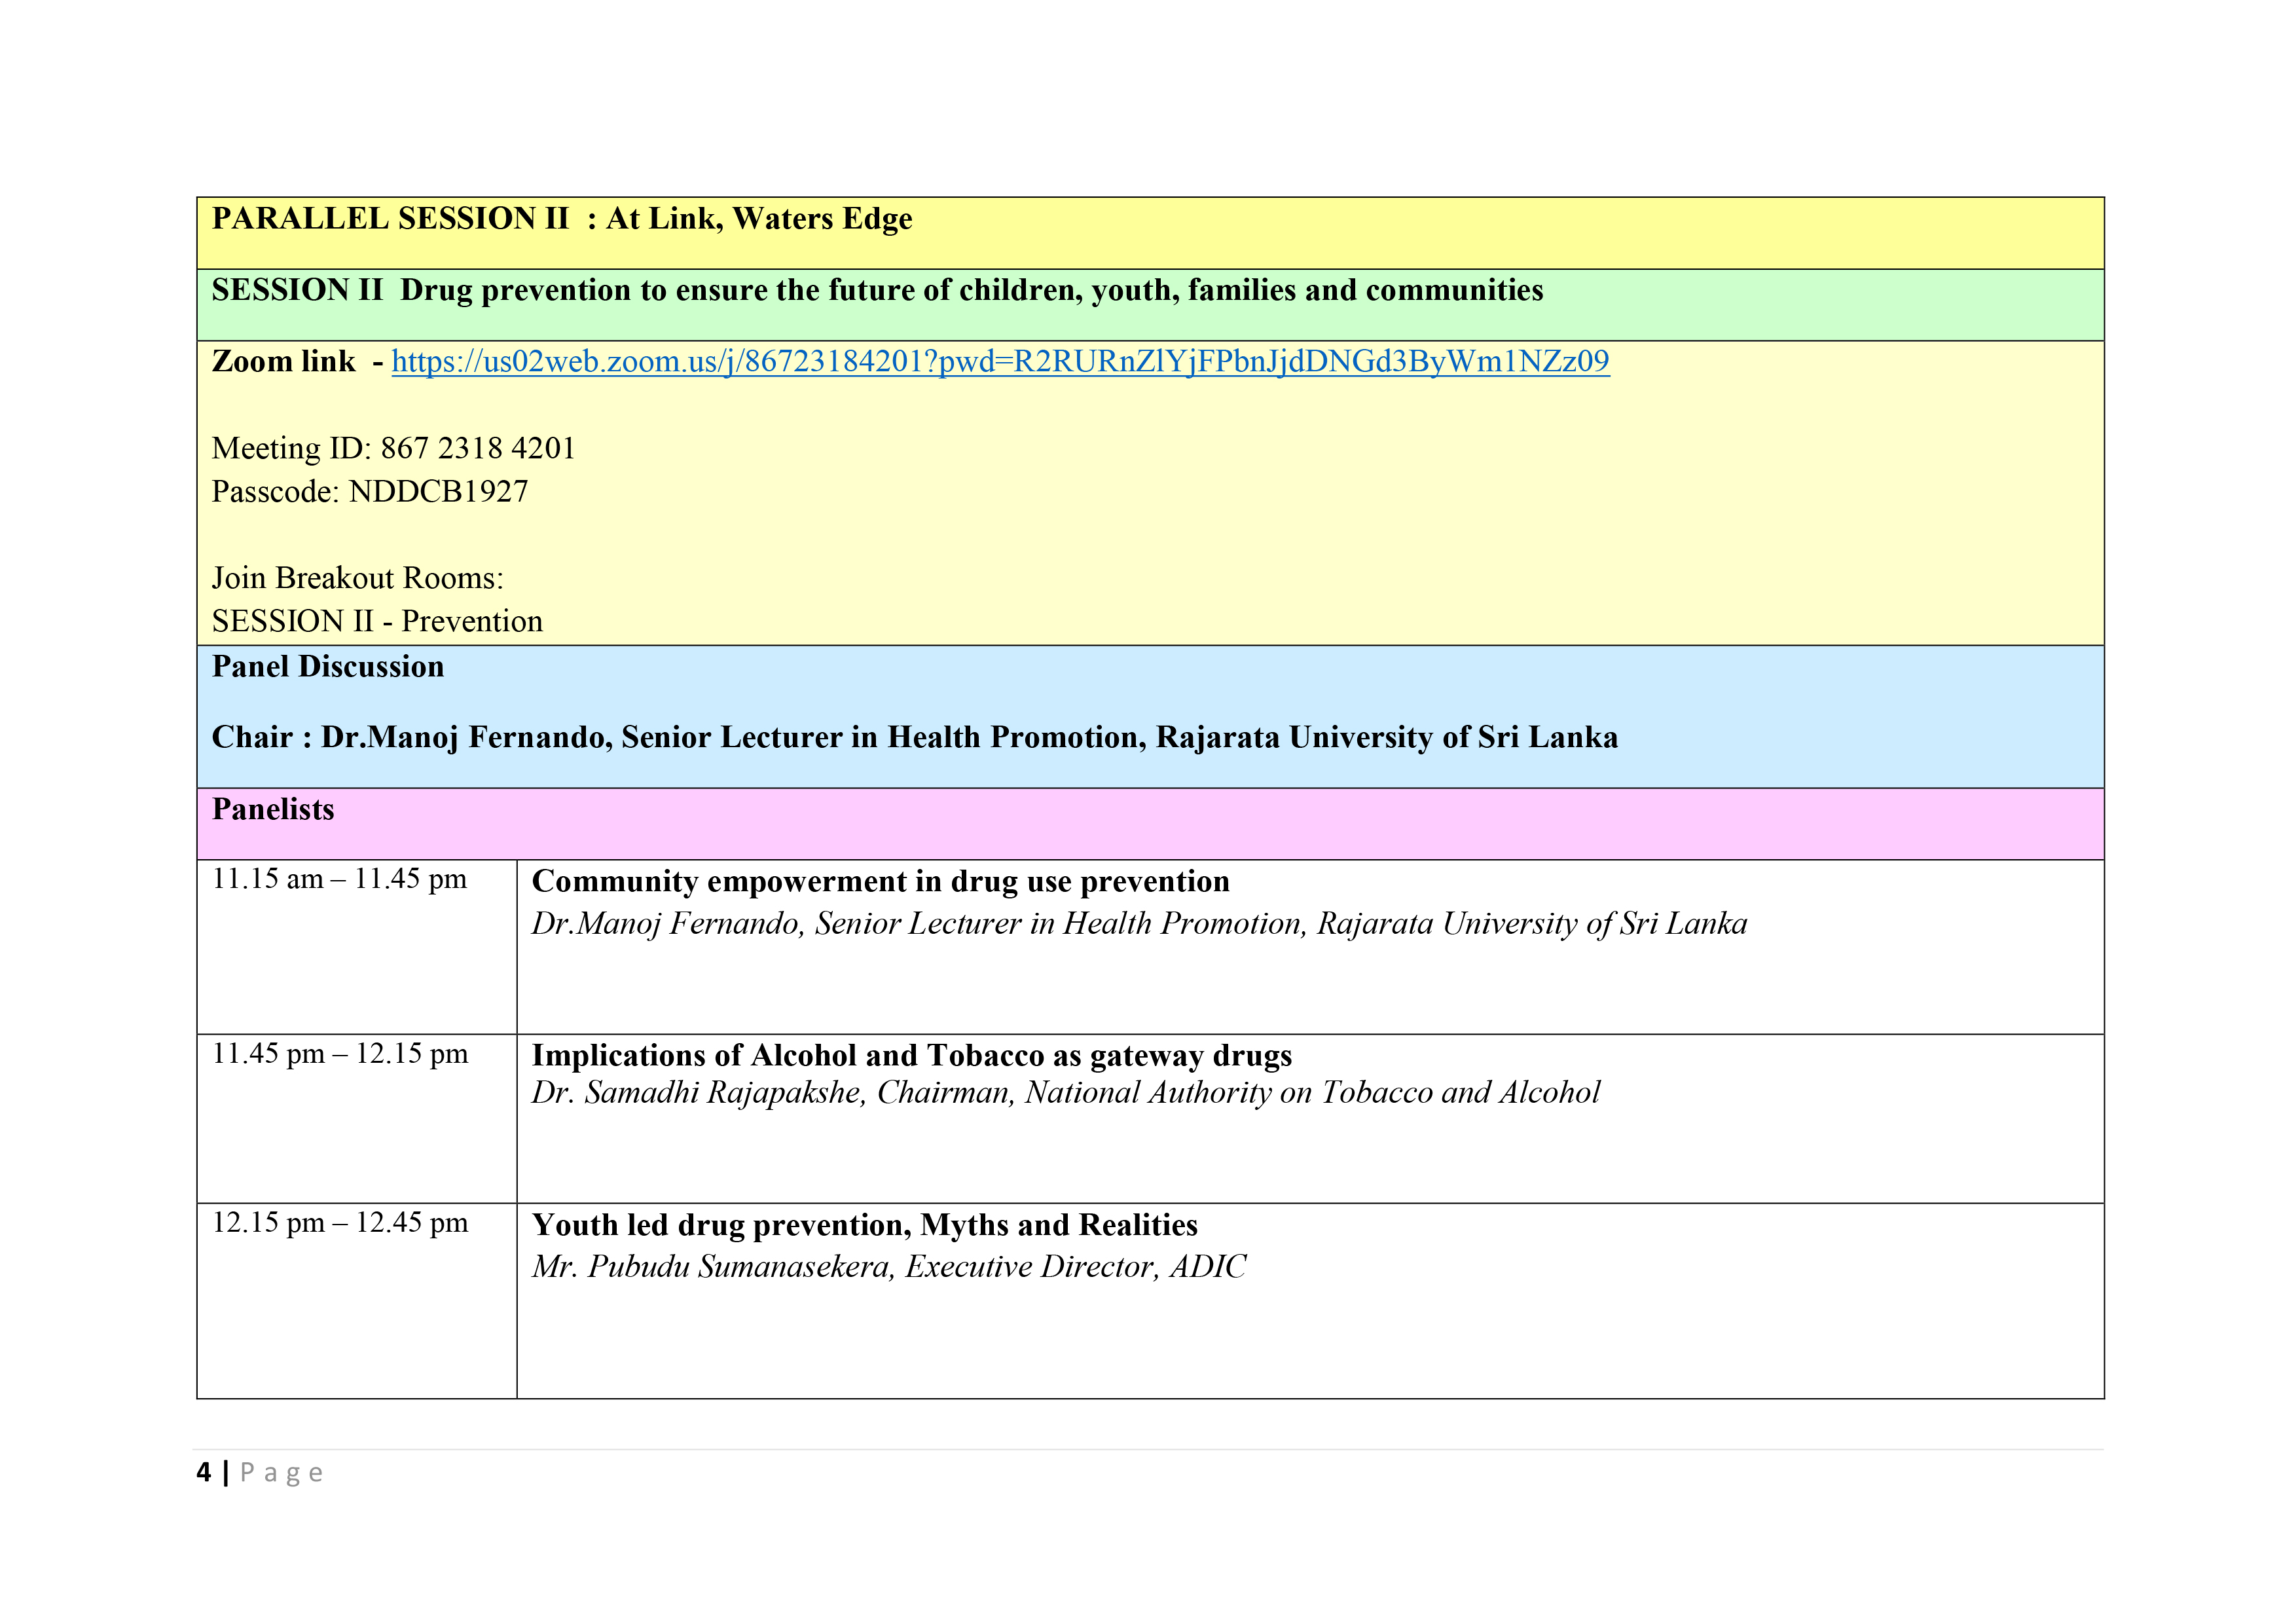
Task: Click the Passcode NDDCB1927 line
Action: click(x=369, y=492)
